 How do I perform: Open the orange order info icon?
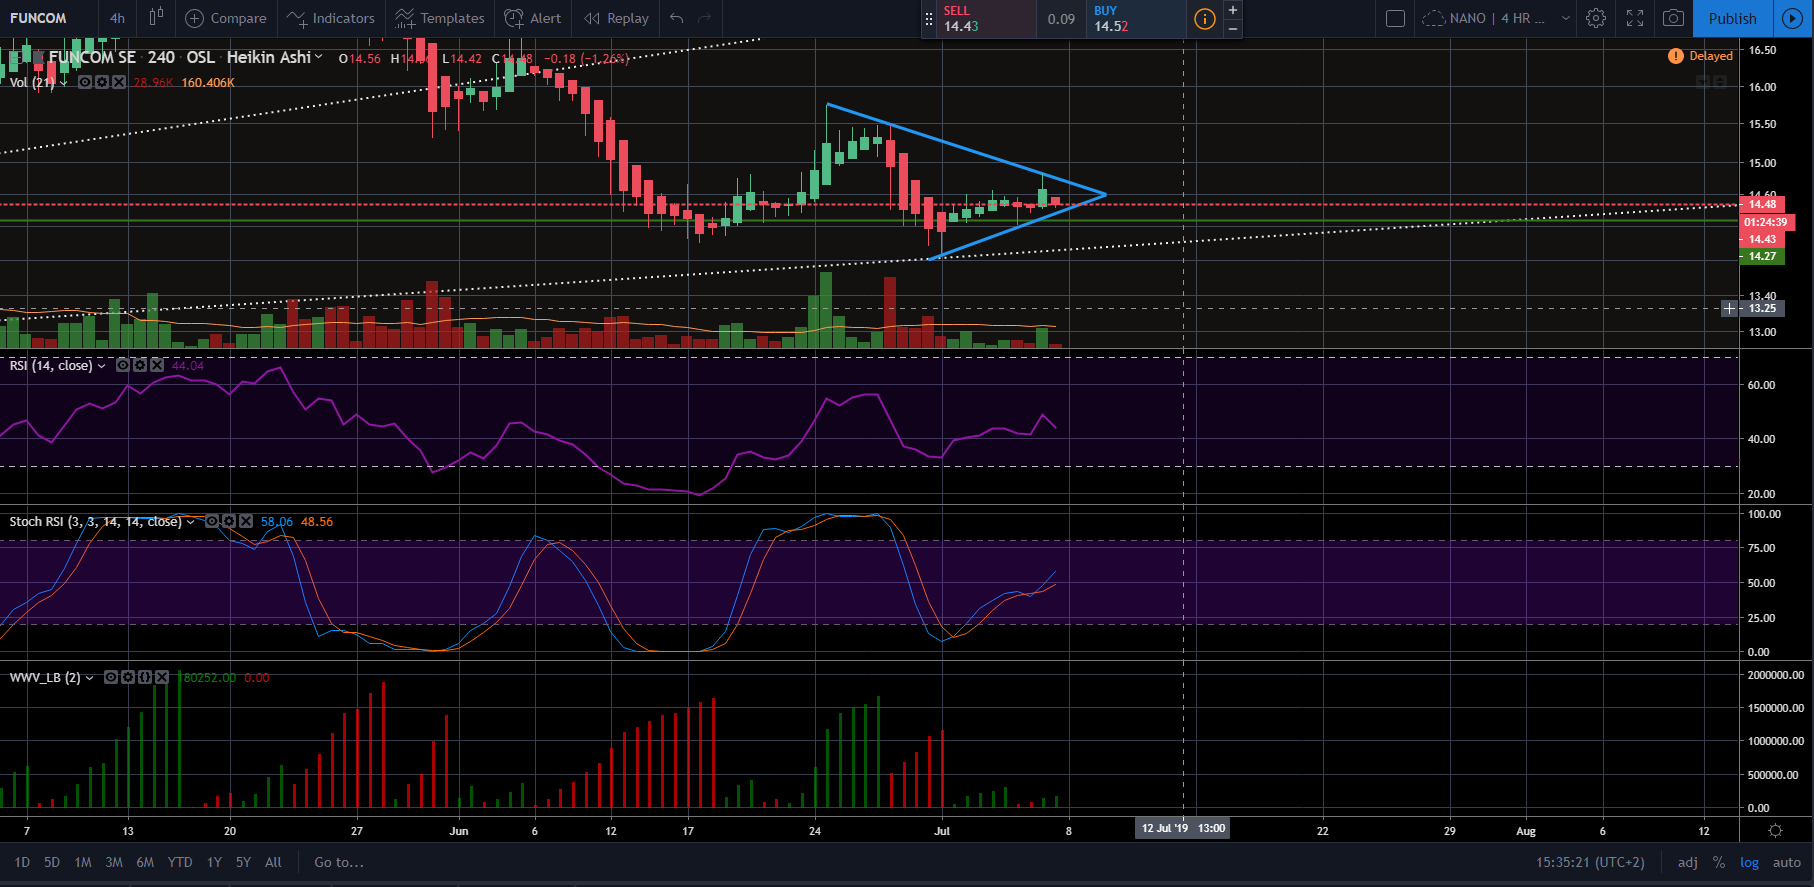(x=1205, y=19)
